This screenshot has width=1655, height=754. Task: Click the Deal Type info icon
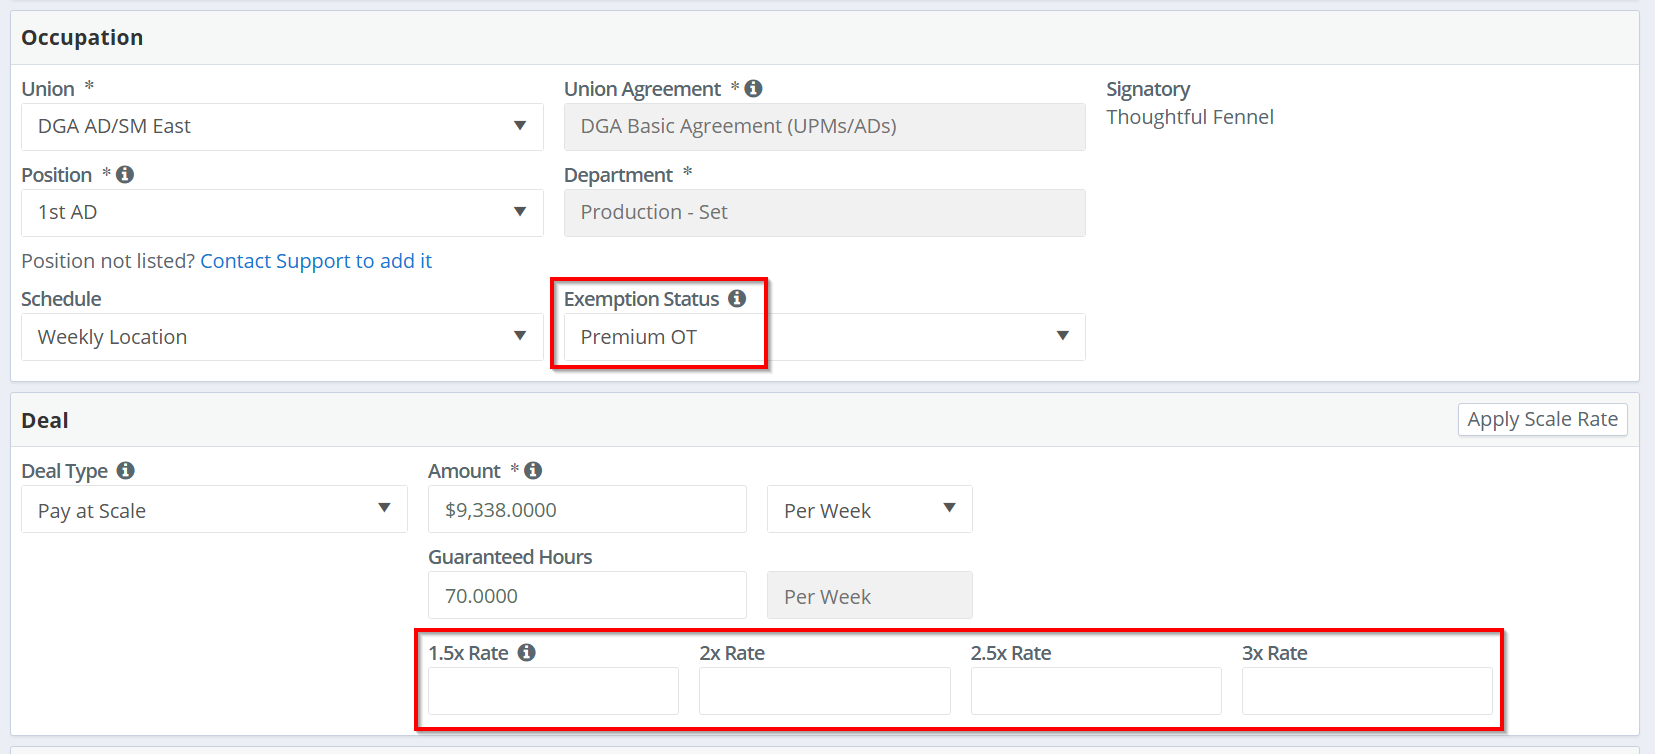[x=125, y=470]
